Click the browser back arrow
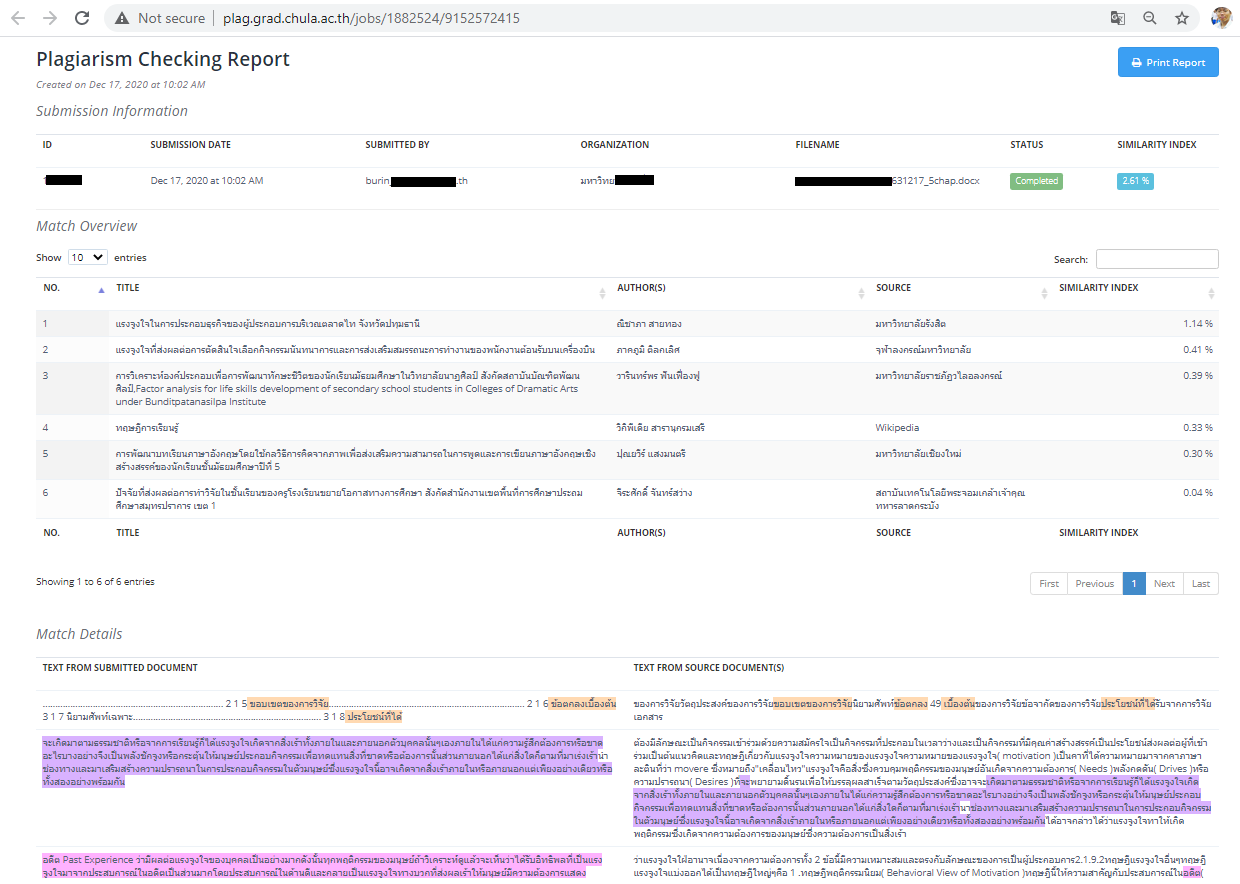This screenshot has height=884, width=1240. [19, 18]
